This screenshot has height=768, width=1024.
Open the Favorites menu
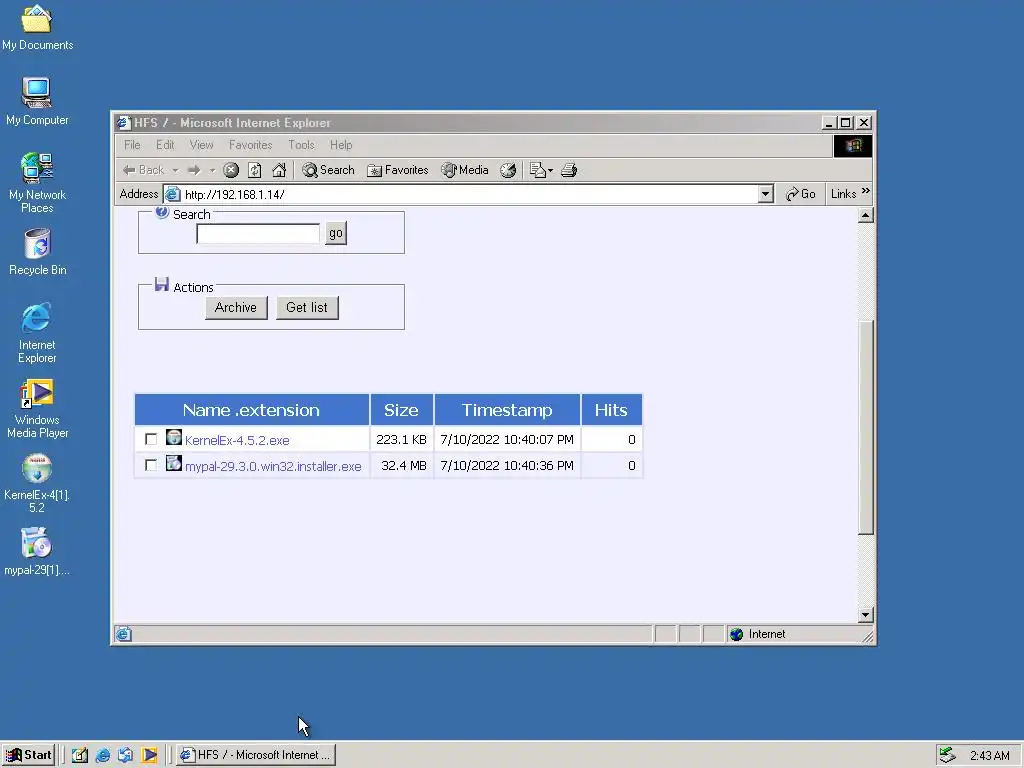click(x=250, y=145)
